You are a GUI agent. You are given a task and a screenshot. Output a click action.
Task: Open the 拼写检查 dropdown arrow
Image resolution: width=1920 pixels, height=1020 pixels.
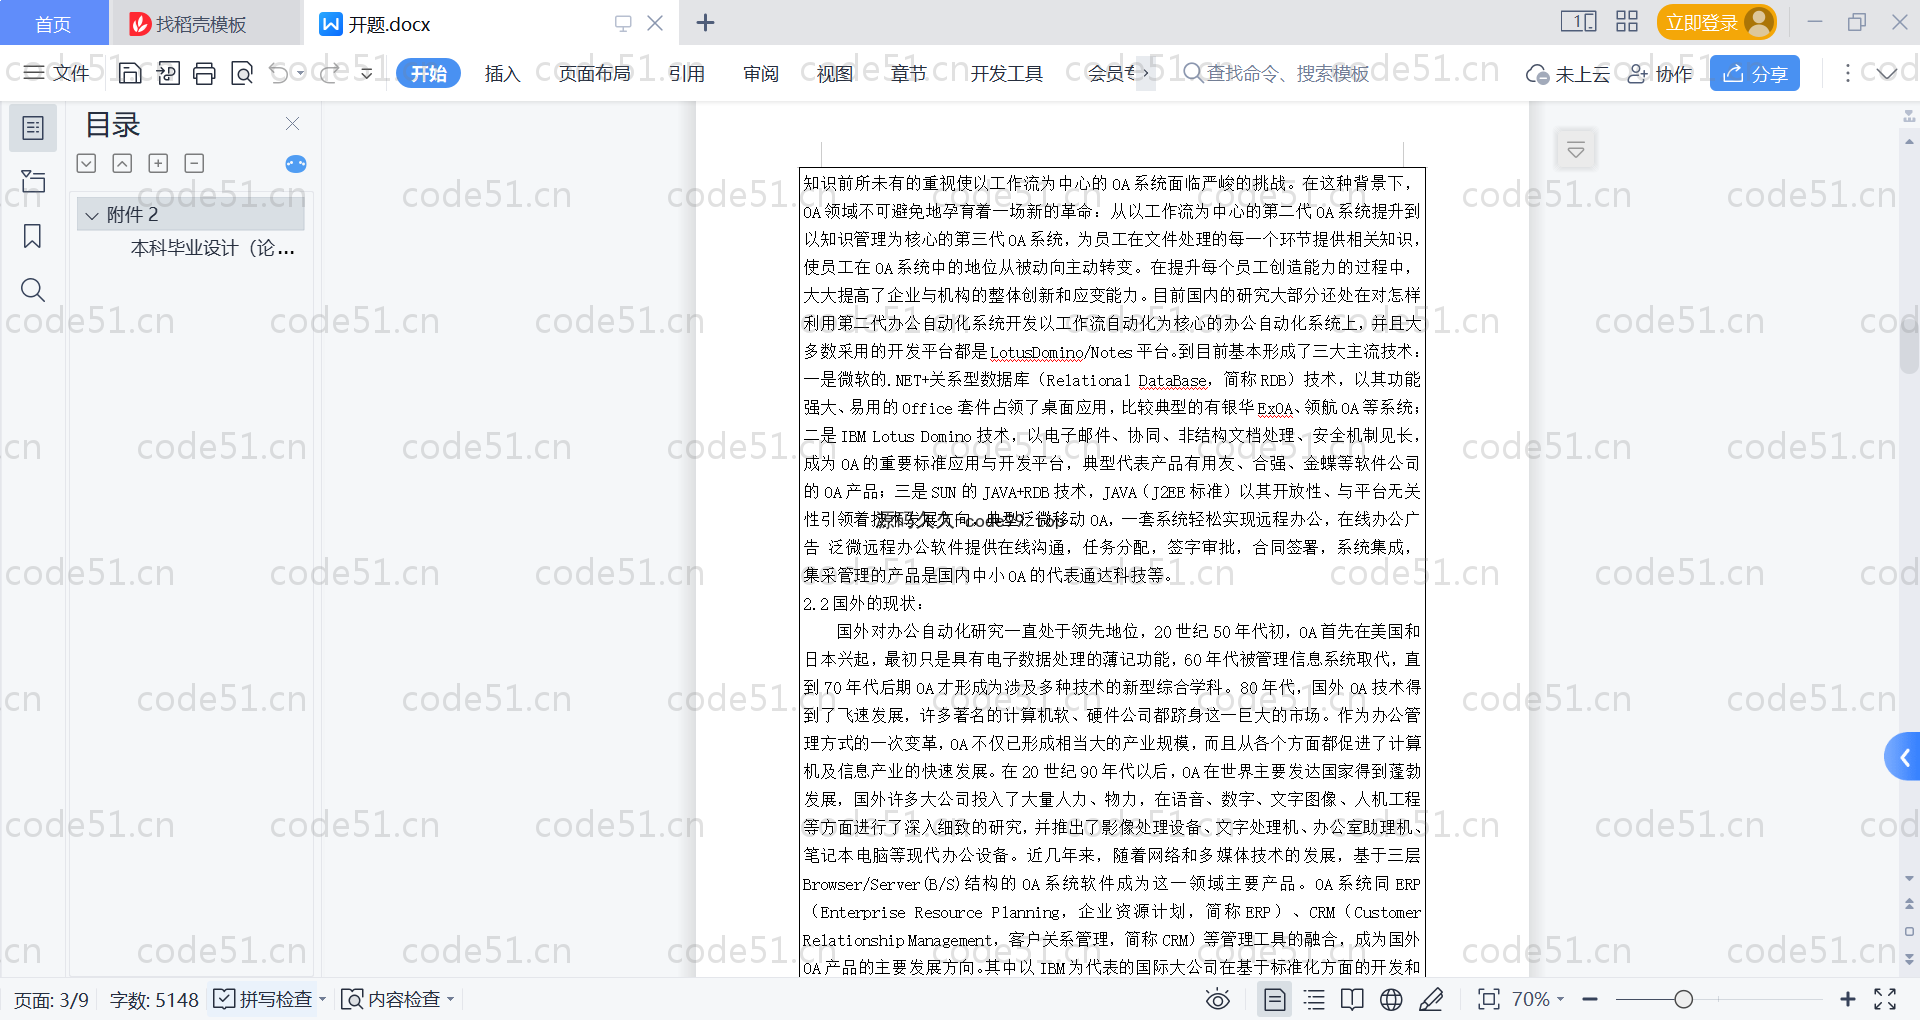(323, 999)
